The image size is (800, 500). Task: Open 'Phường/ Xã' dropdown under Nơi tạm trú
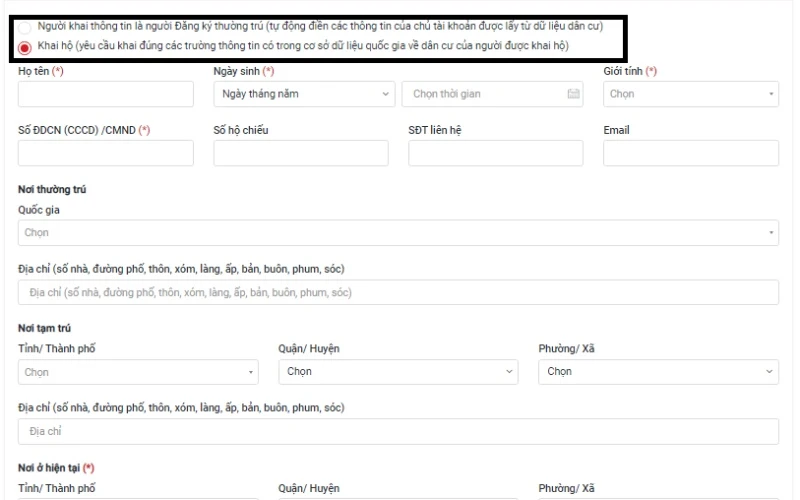click(x=658, y=372)
